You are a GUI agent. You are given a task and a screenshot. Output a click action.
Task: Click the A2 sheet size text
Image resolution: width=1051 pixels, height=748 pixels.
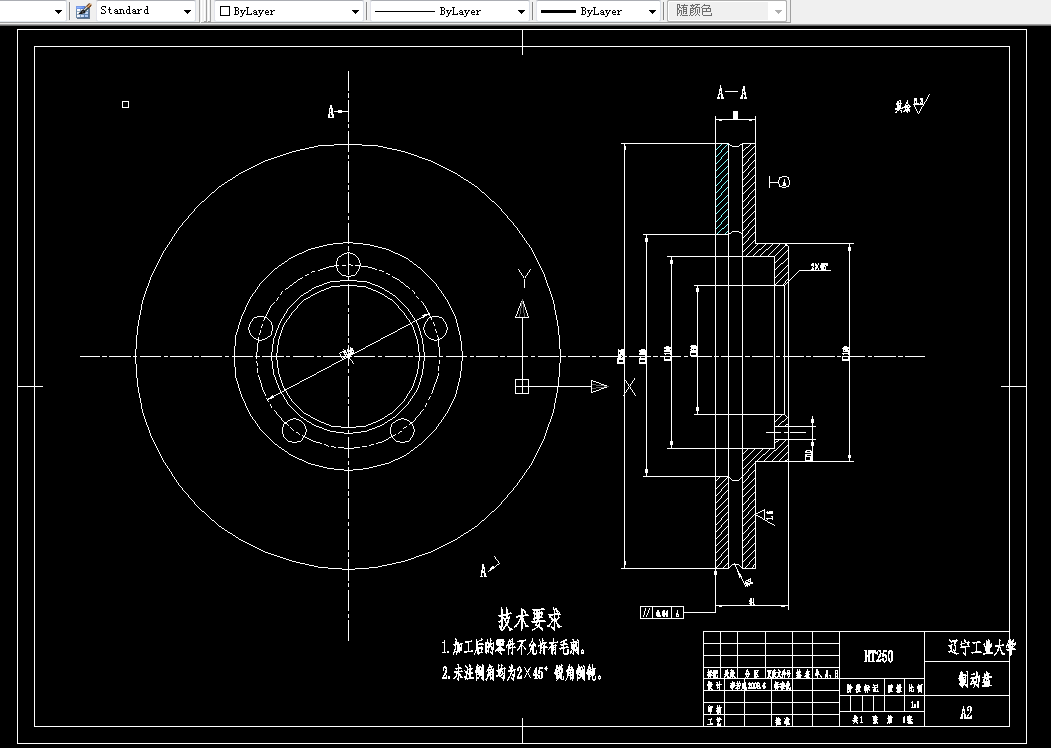[966, 712]
